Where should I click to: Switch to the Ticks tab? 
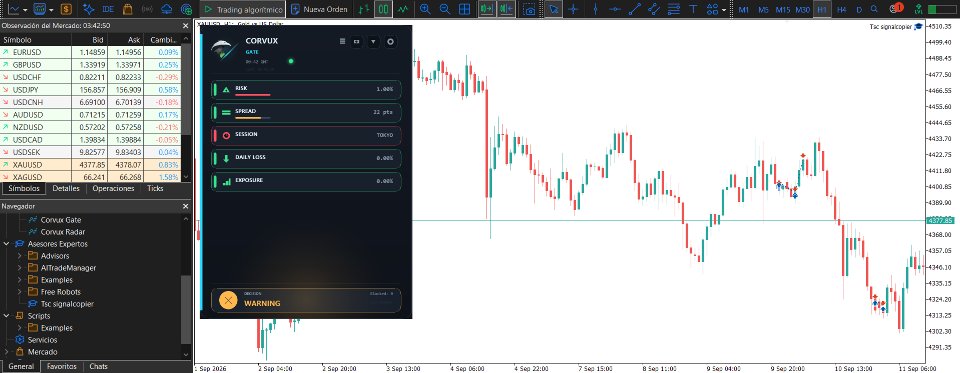coord(156,189)
